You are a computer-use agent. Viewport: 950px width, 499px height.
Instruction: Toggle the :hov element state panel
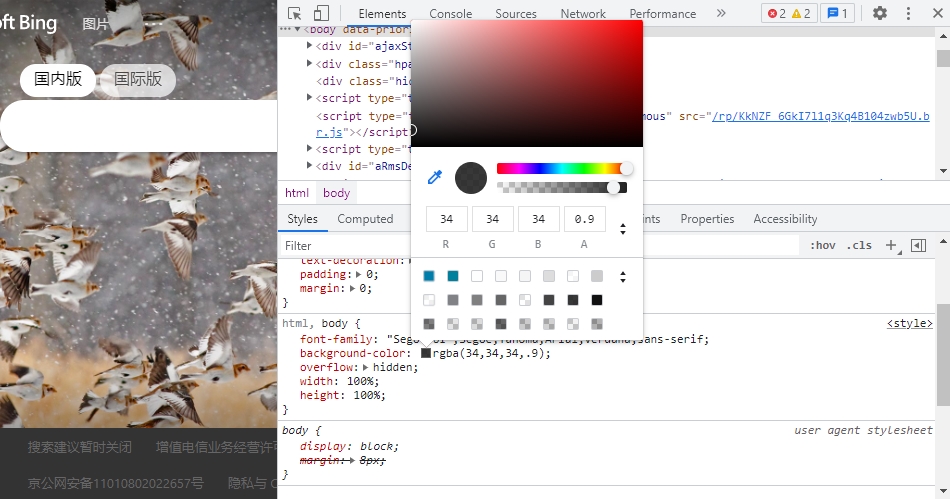822,245
